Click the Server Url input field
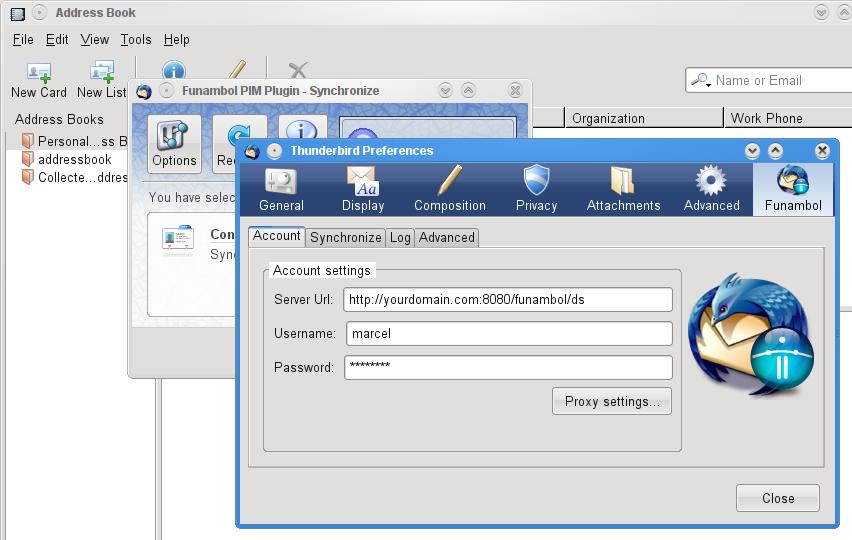The width and height of the screenshot is (852, 540). click(x=508, y=300)
